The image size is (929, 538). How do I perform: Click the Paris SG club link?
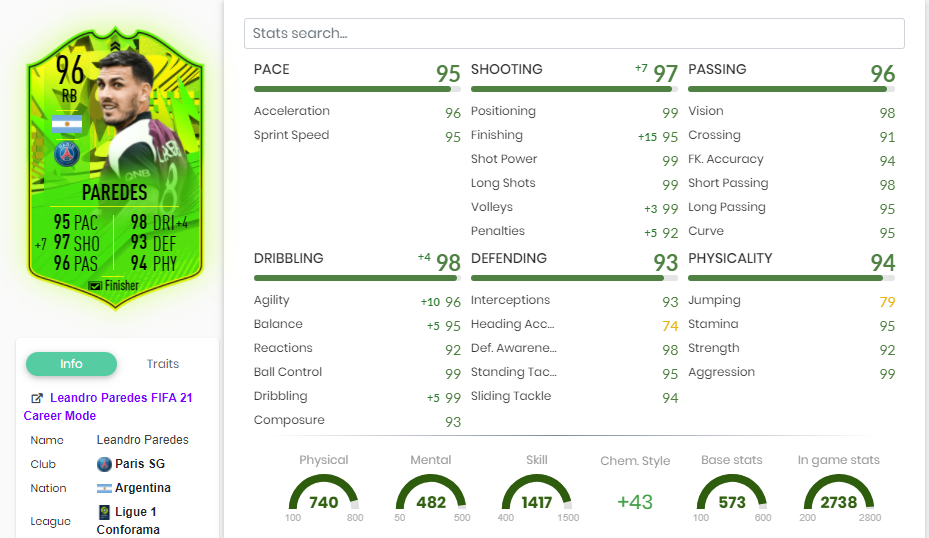139,464
